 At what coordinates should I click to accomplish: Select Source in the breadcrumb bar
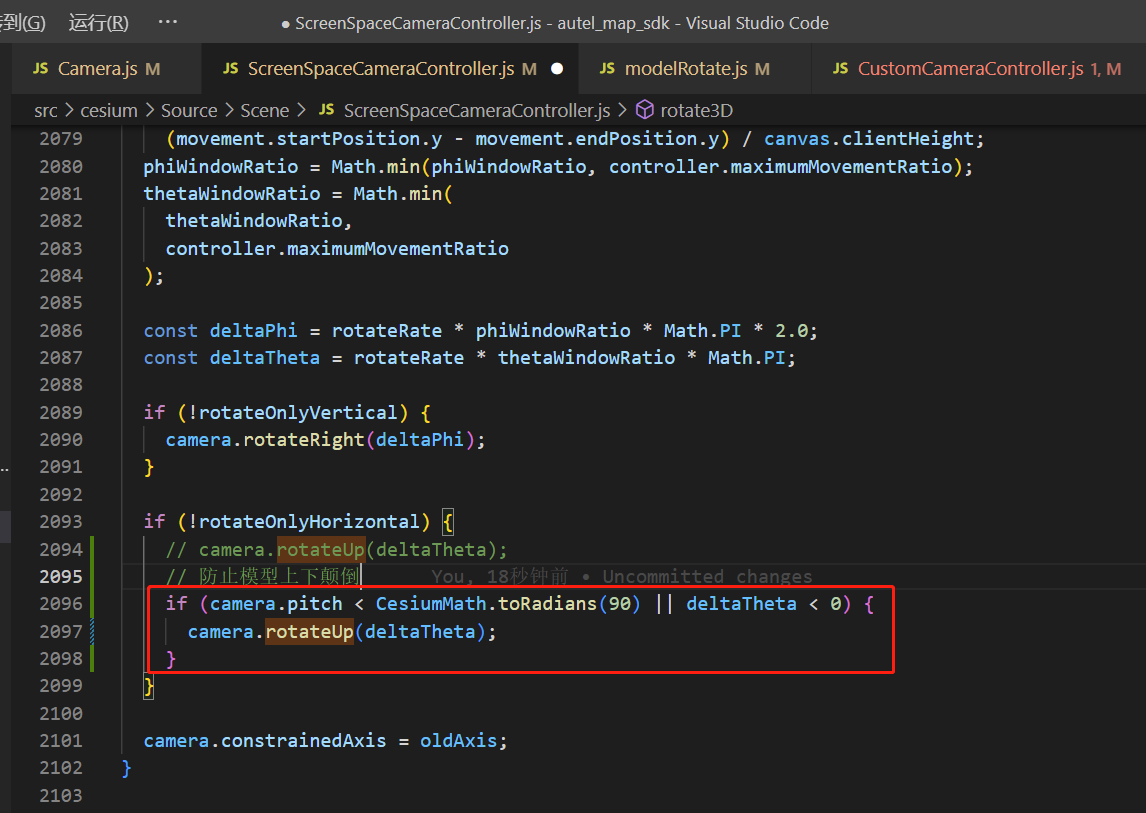189,110
